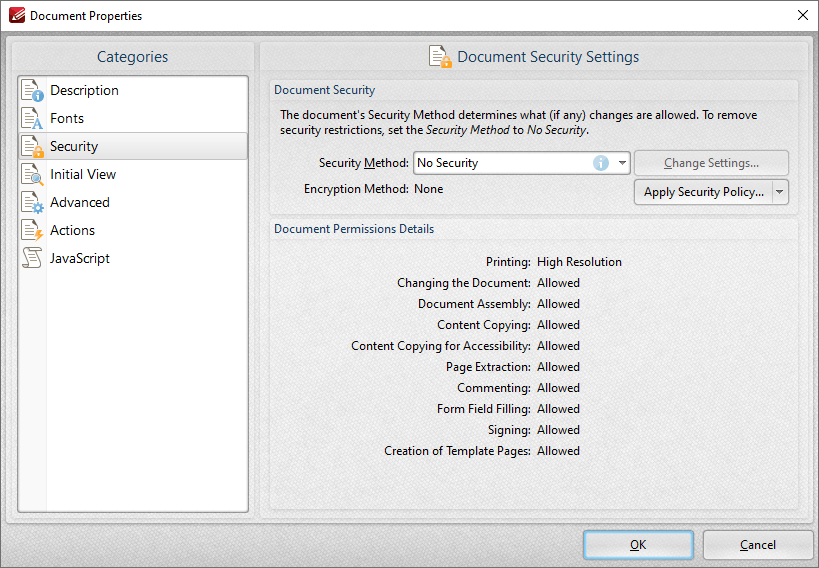Open the Actions category
Image resolution: width=819 pixels, height=568 pixels.
click(133, 230)
